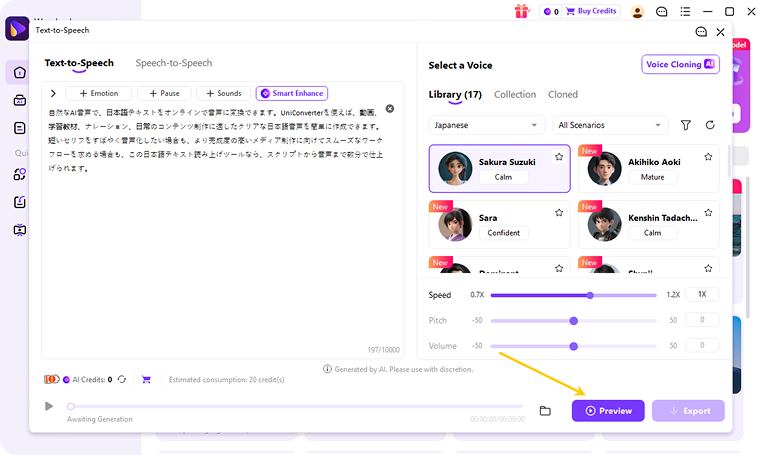Open feedback chat icon in Text-to-Speech dialog
Viewport: 764px width, 455px height.
(701, 32)
